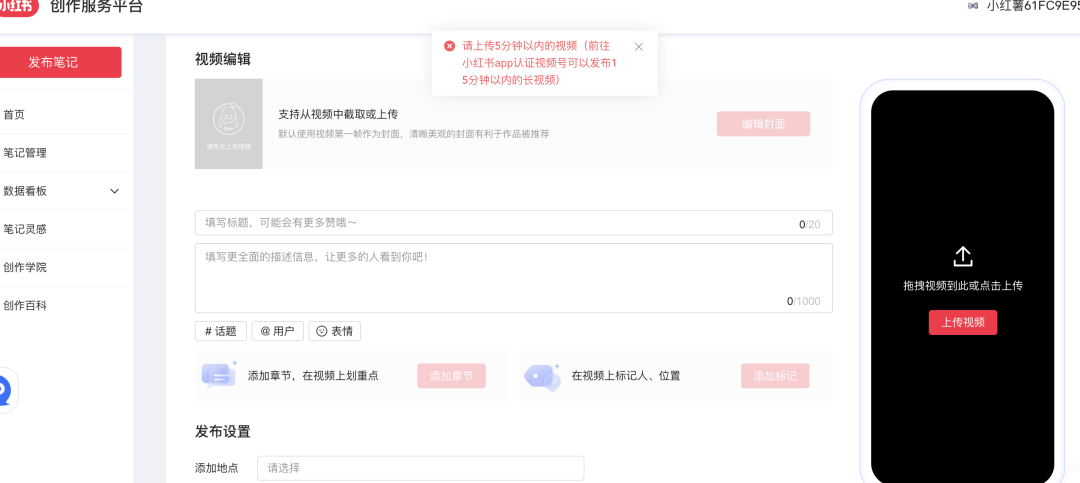Select the gray cover placeholder thumbnail
Image resolution: width=1080 pixels, height=483 pixels.
click(x=229, y=123)
